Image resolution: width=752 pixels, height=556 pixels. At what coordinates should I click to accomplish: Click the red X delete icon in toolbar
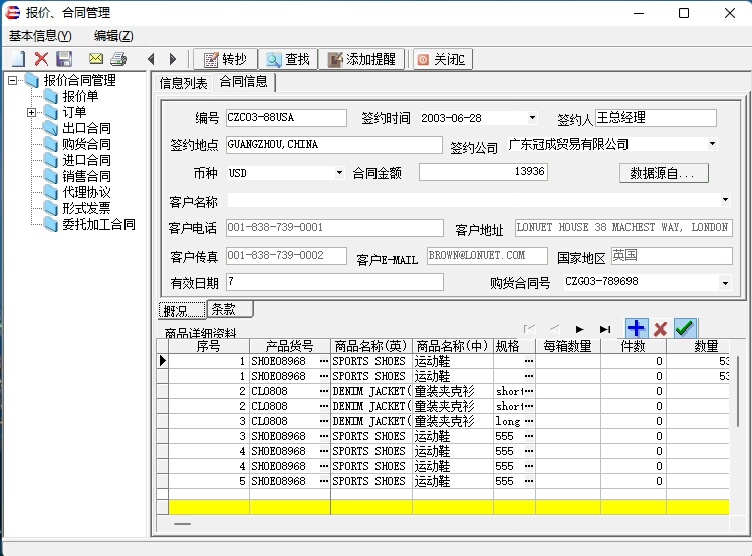click(41, 59)
